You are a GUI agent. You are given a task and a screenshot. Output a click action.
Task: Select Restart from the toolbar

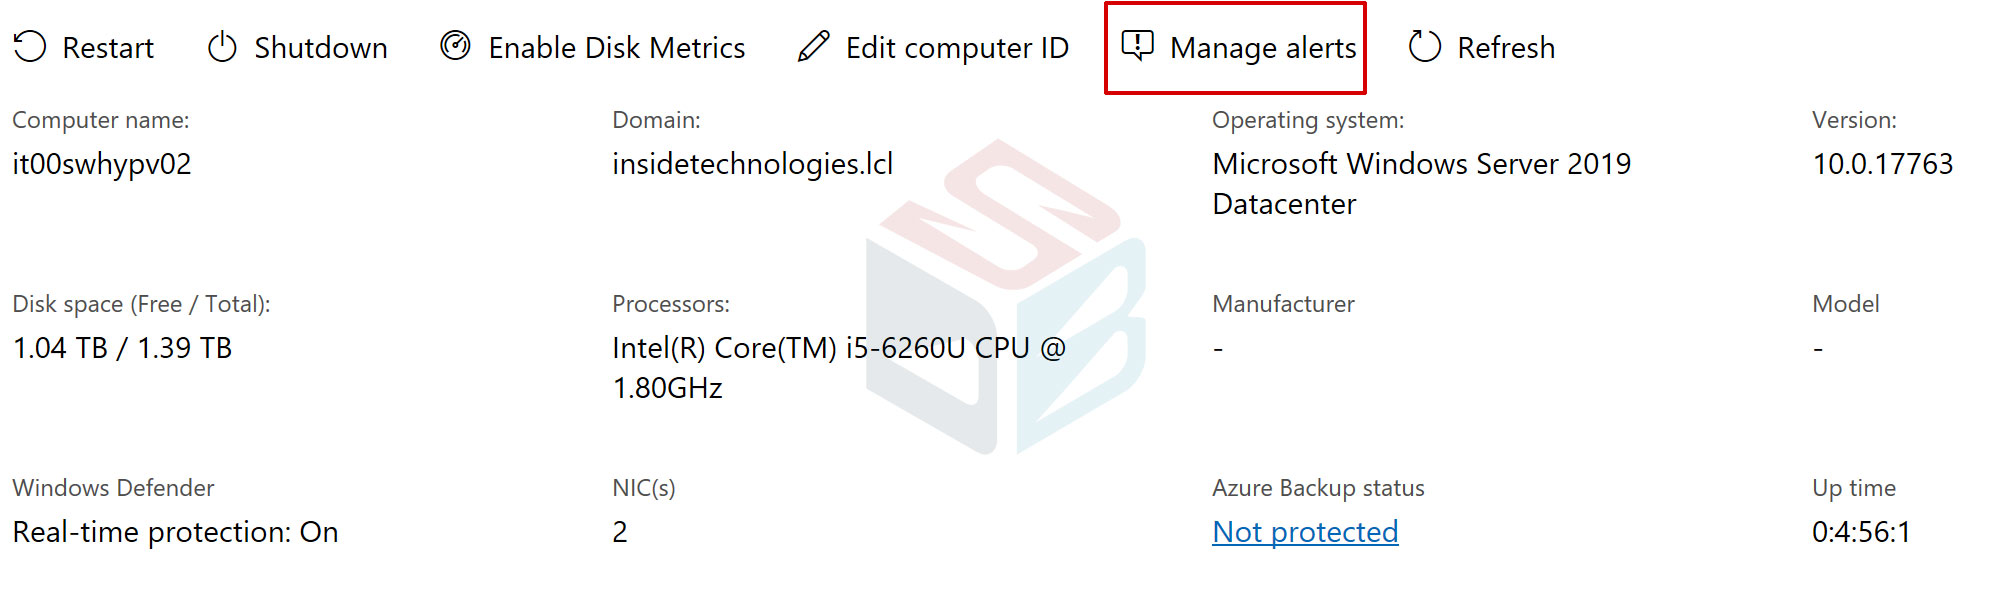click(x=108, y=47)
